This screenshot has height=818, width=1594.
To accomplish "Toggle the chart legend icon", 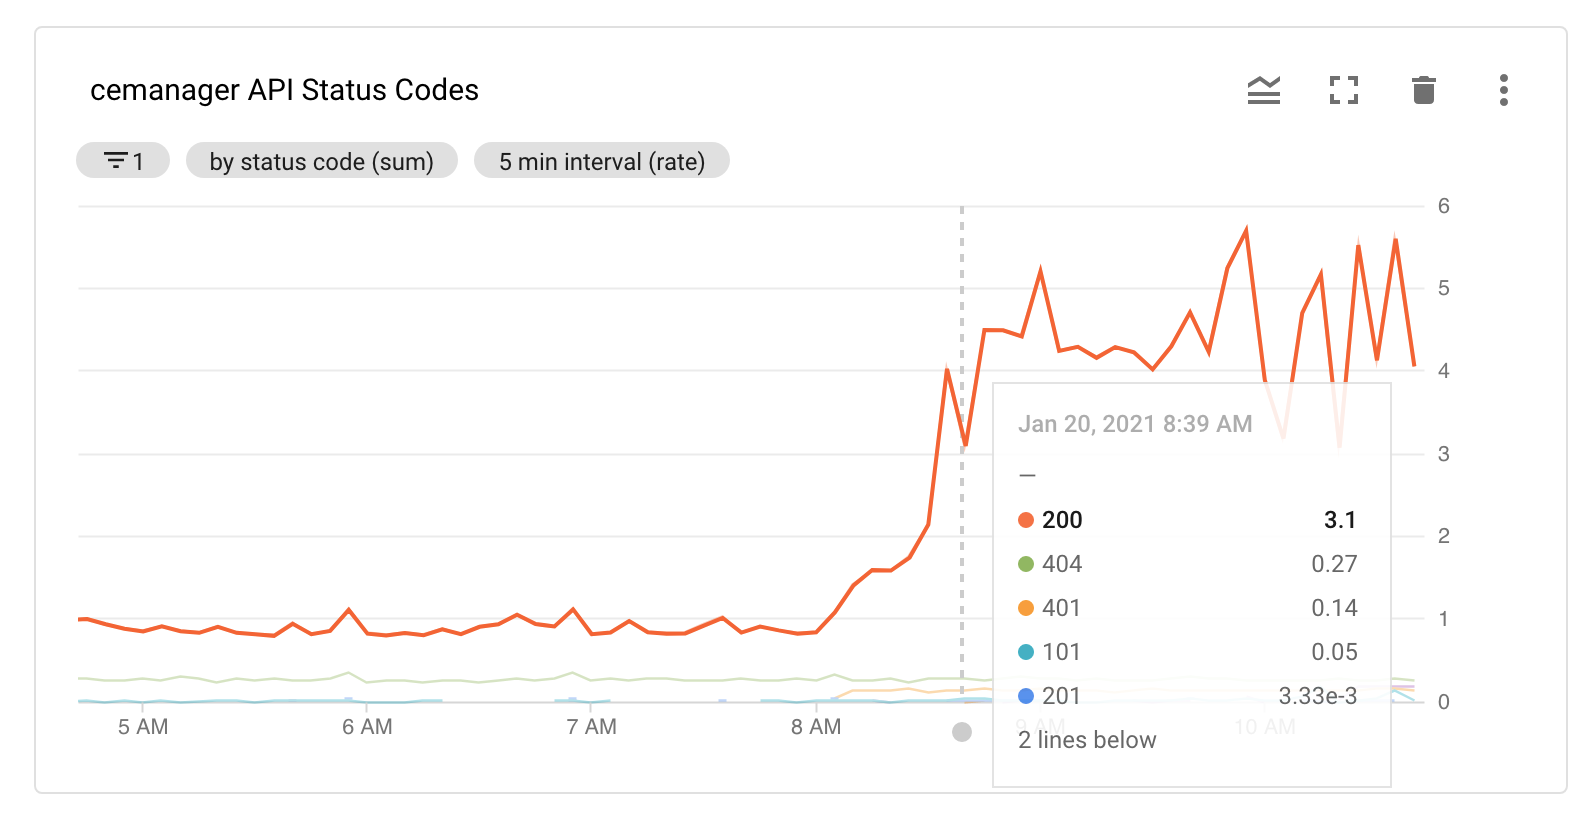I will pos(1264,90).
